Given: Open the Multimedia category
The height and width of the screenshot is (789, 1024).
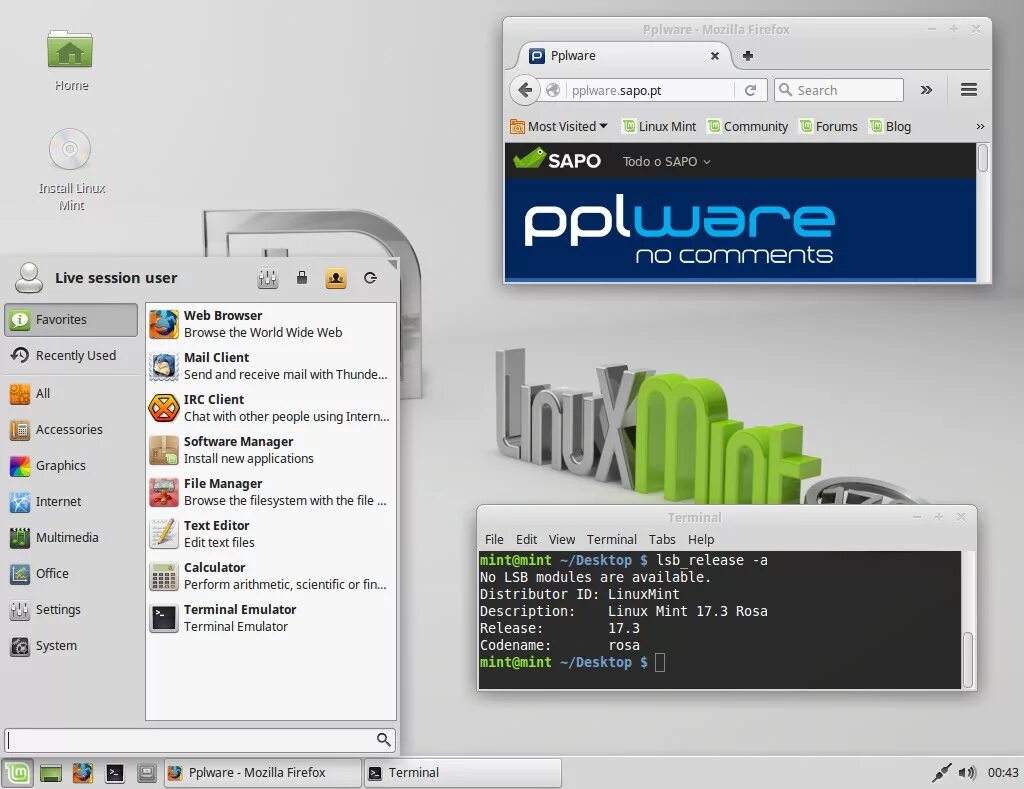Looking at the screenshot, I should (71, 538).
